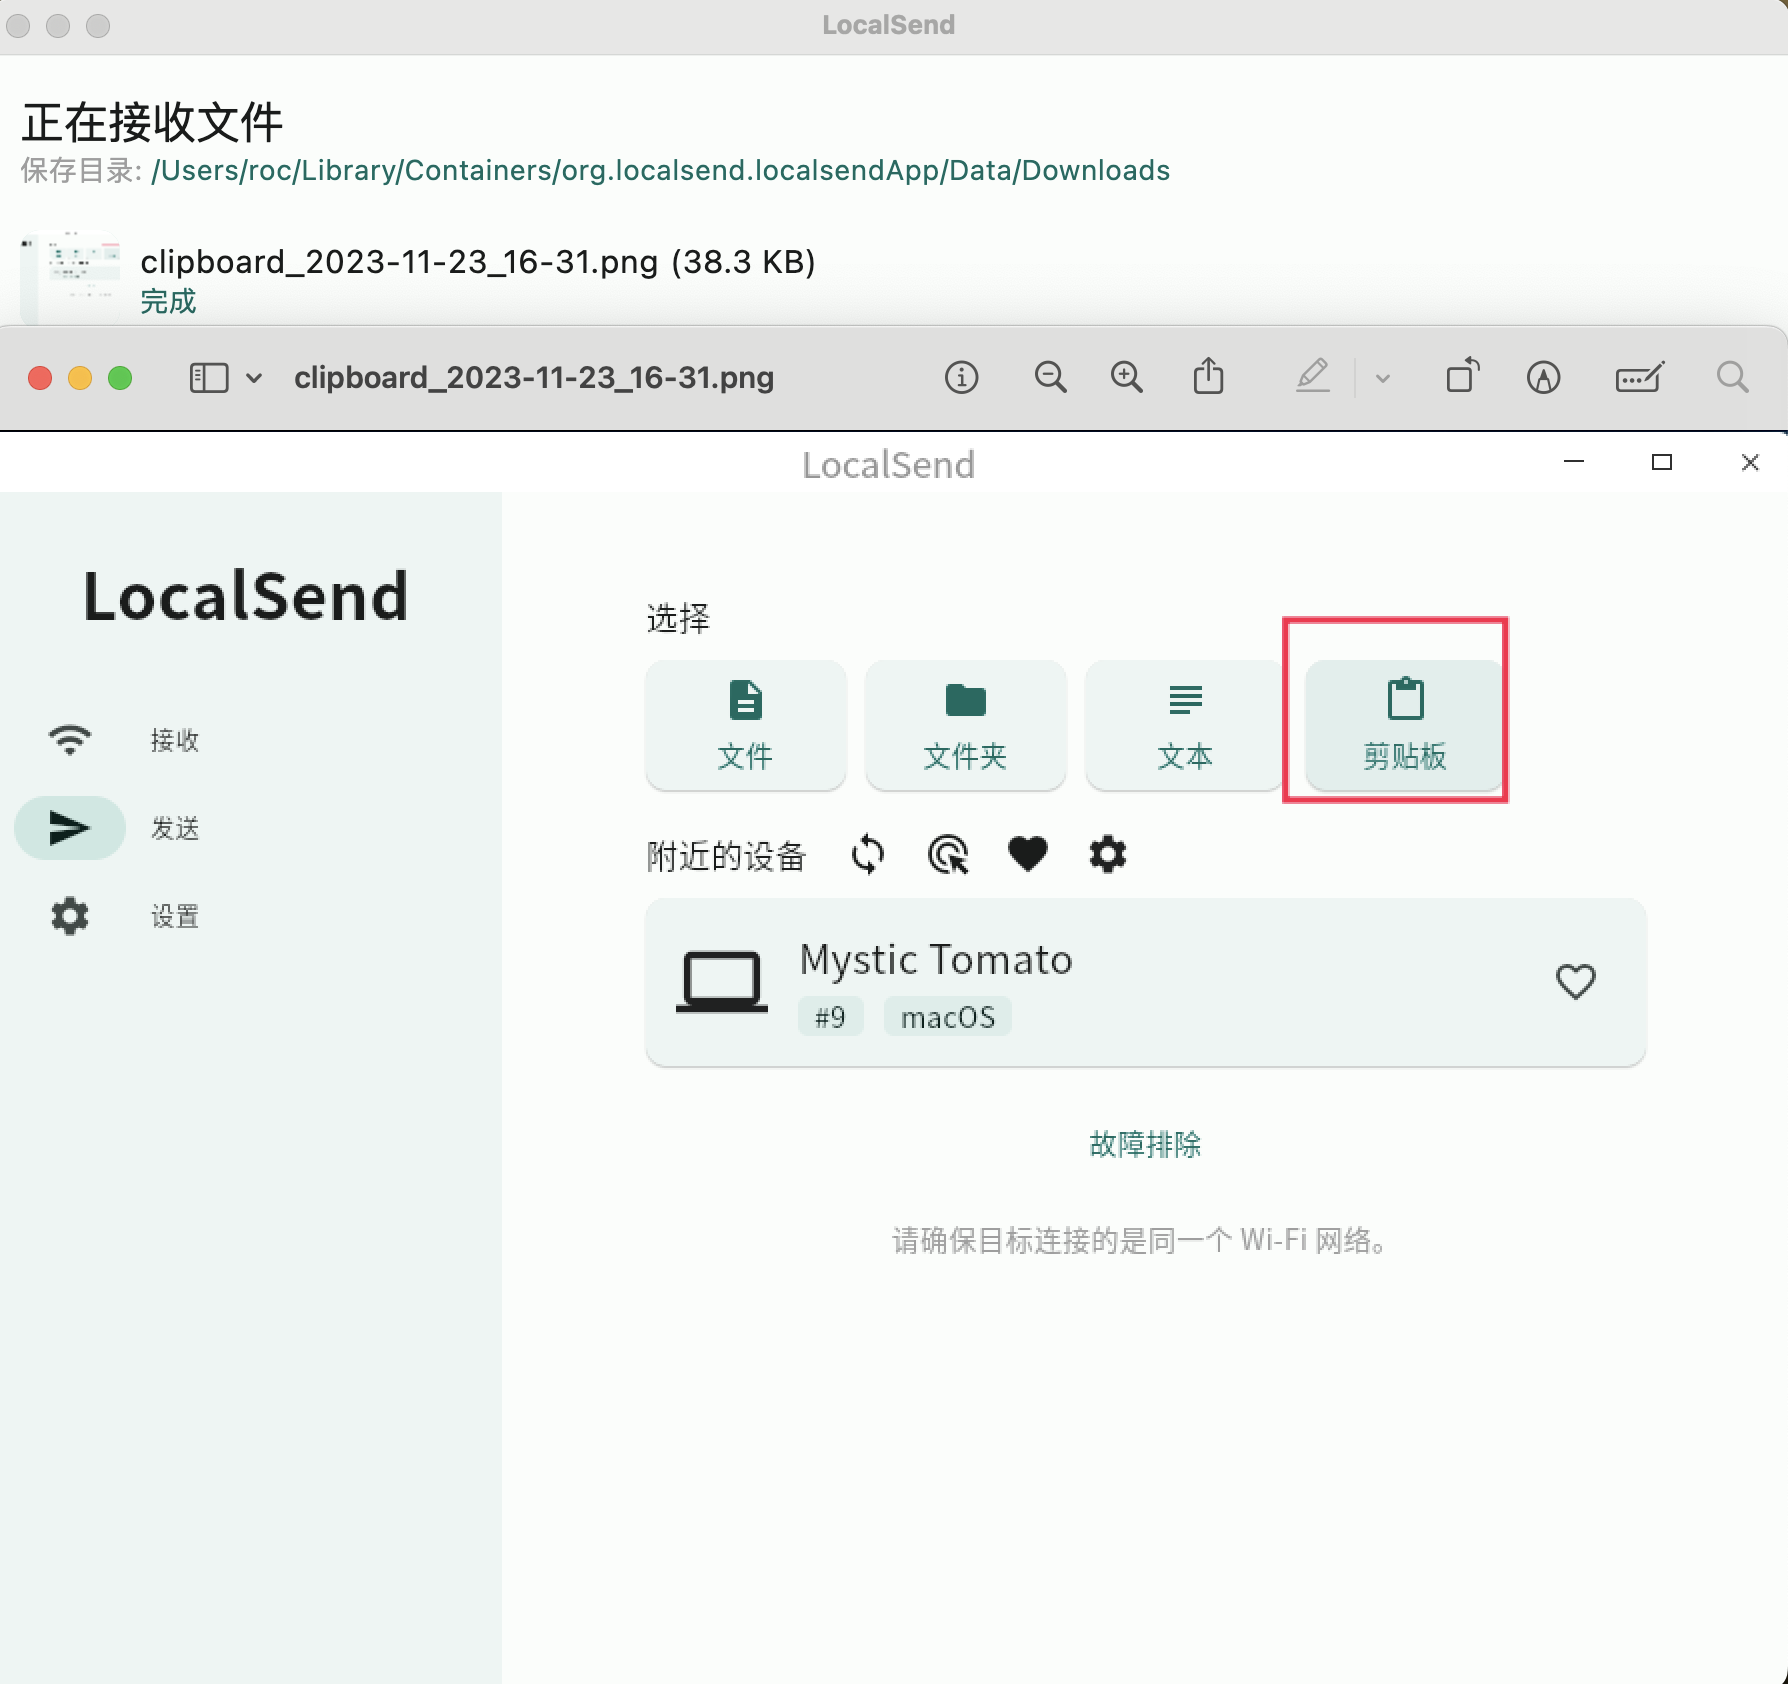Click Preview's green full screen button
Screen dimensions: 1788x1684
tap(120, 378)
